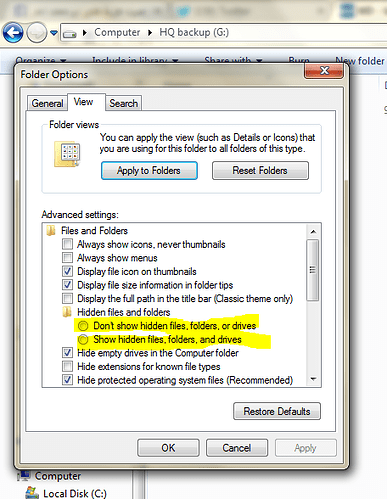Uncheck Display file icon on thumbnails
Image resolution: width=387 pixels, height=499 pixels.
coord(67,272)
